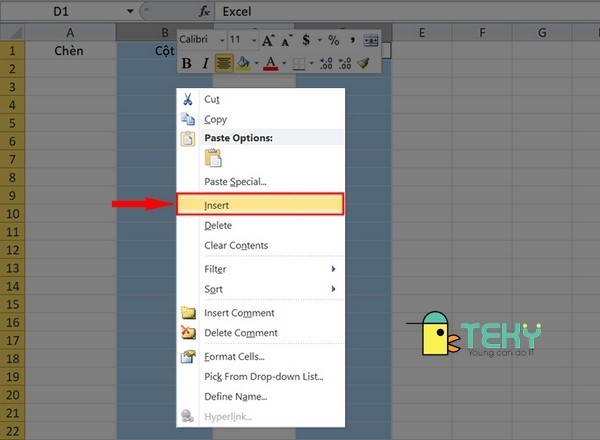
Task: Choose Copy from the context menu
Action: (261, 119)
